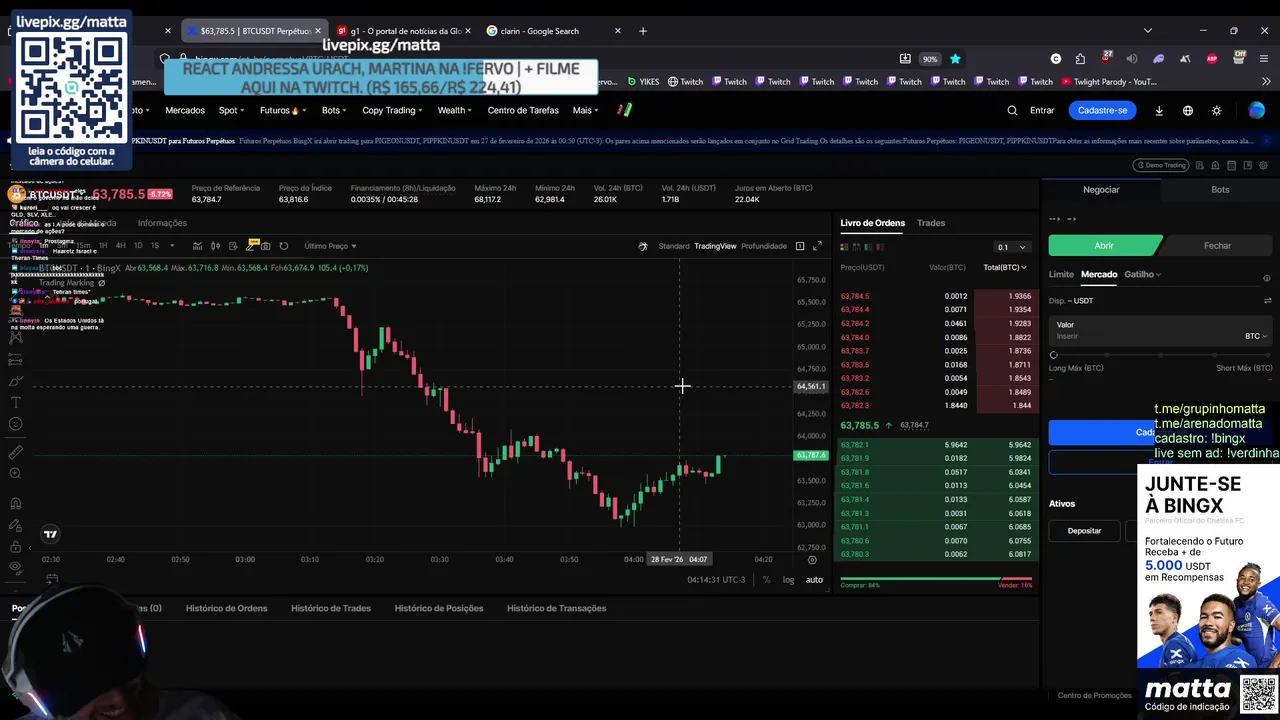Toggle hide all drawings eye icon
This screenshot has height=720, width=1280.
(x=15, y=567)
